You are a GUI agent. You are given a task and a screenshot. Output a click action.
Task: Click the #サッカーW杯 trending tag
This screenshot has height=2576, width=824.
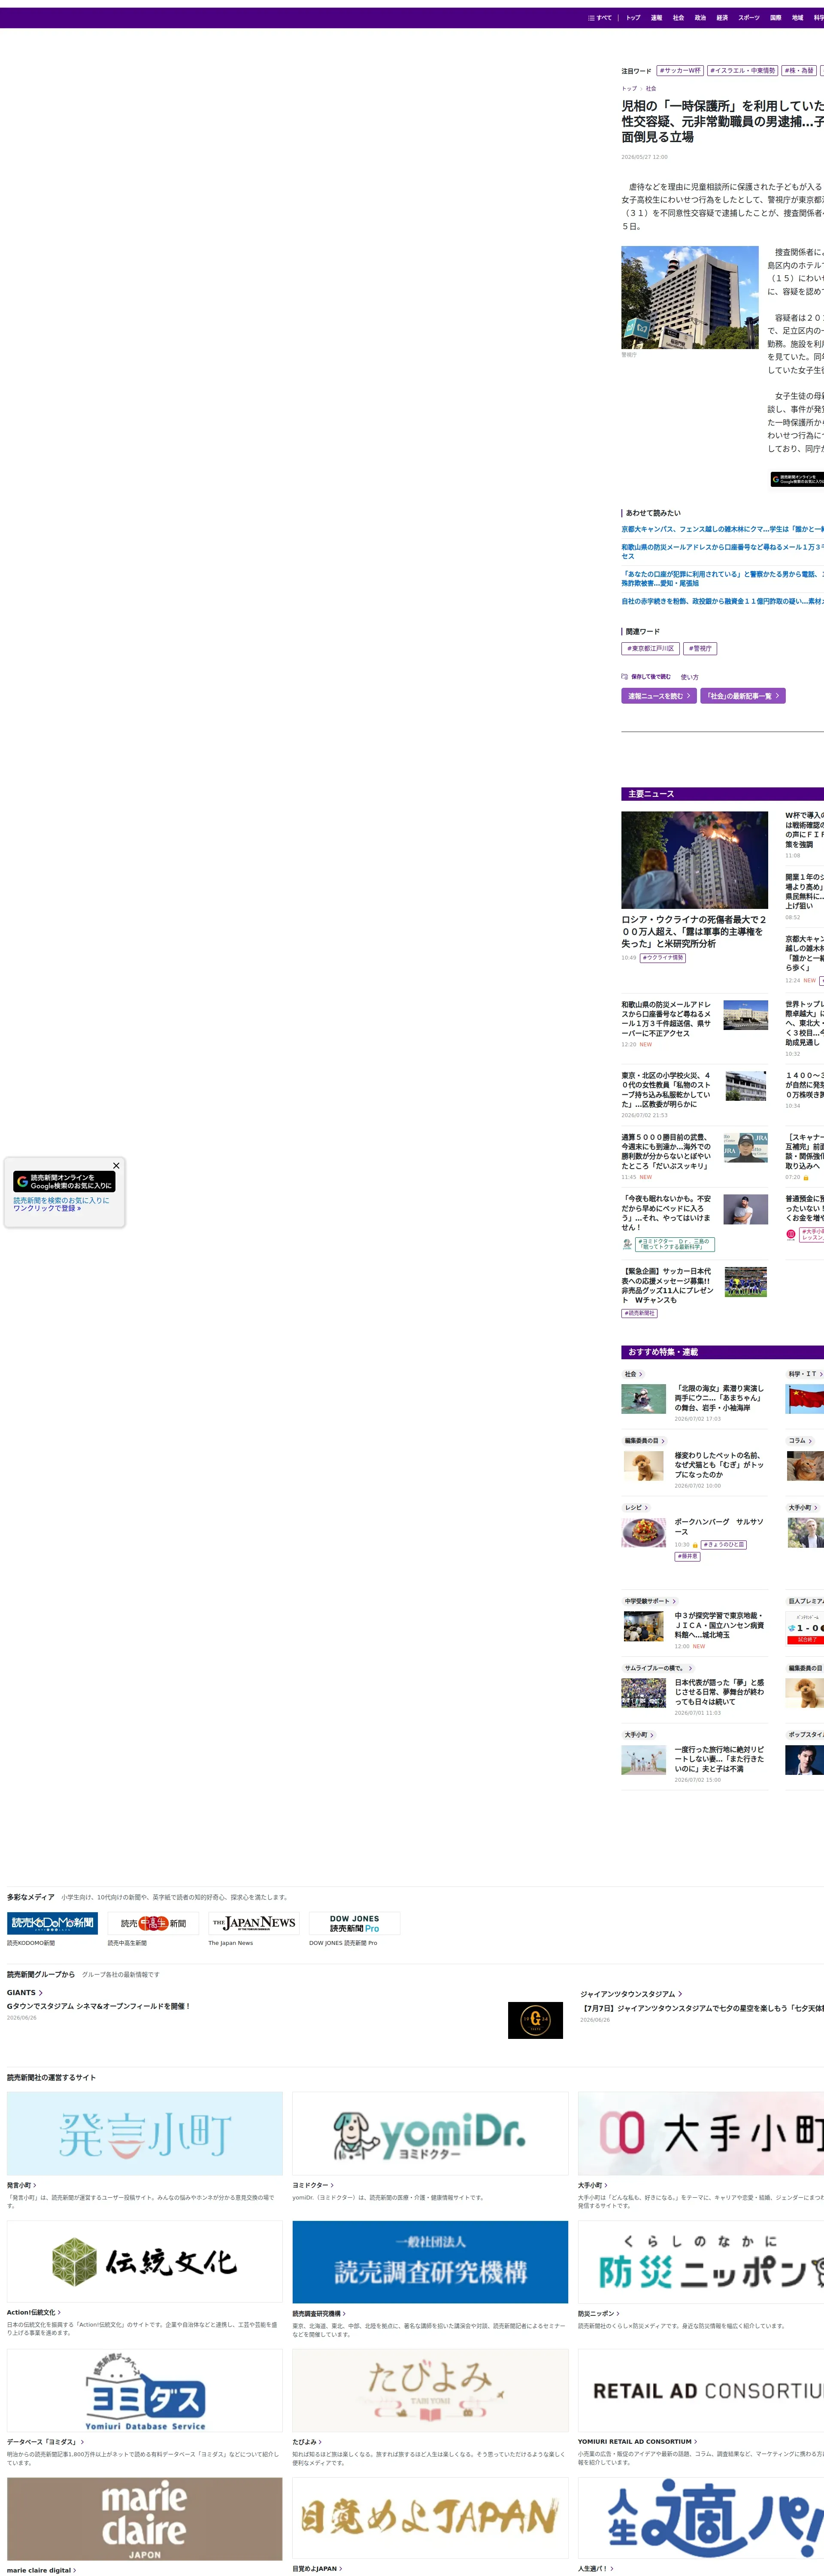[680, 71]
